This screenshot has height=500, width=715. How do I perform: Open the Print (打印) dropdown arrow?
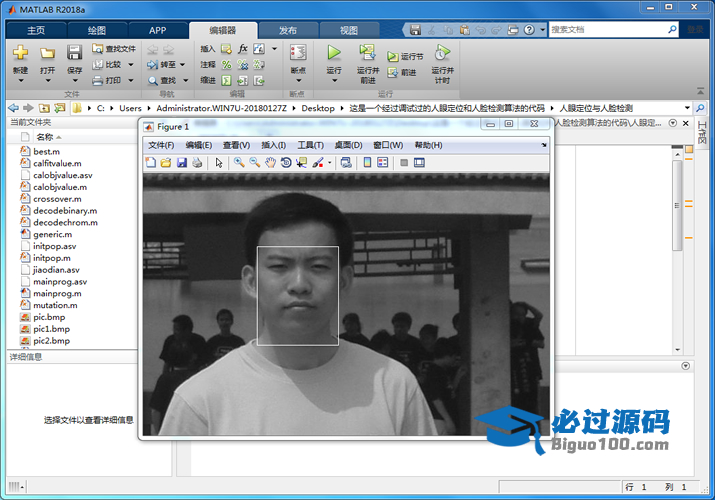pyautogui.click(x=131, y=80)
